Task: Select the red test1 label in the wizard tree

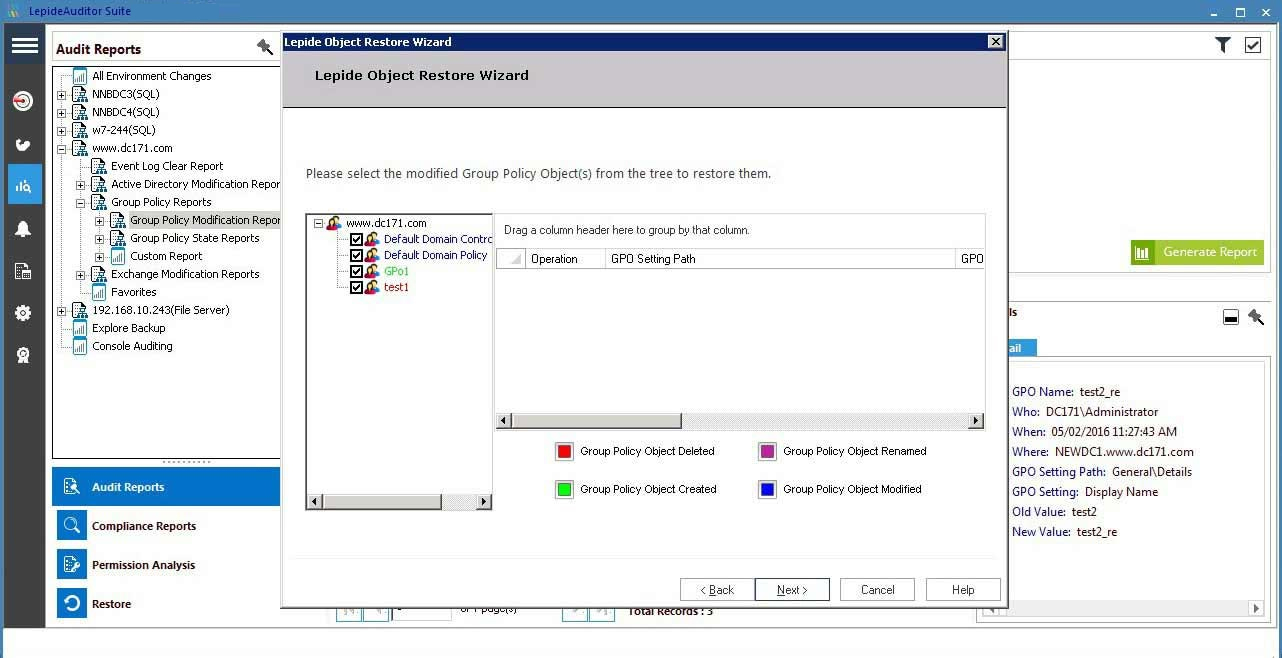Action: pyautogui.click(x=396, y=288)
